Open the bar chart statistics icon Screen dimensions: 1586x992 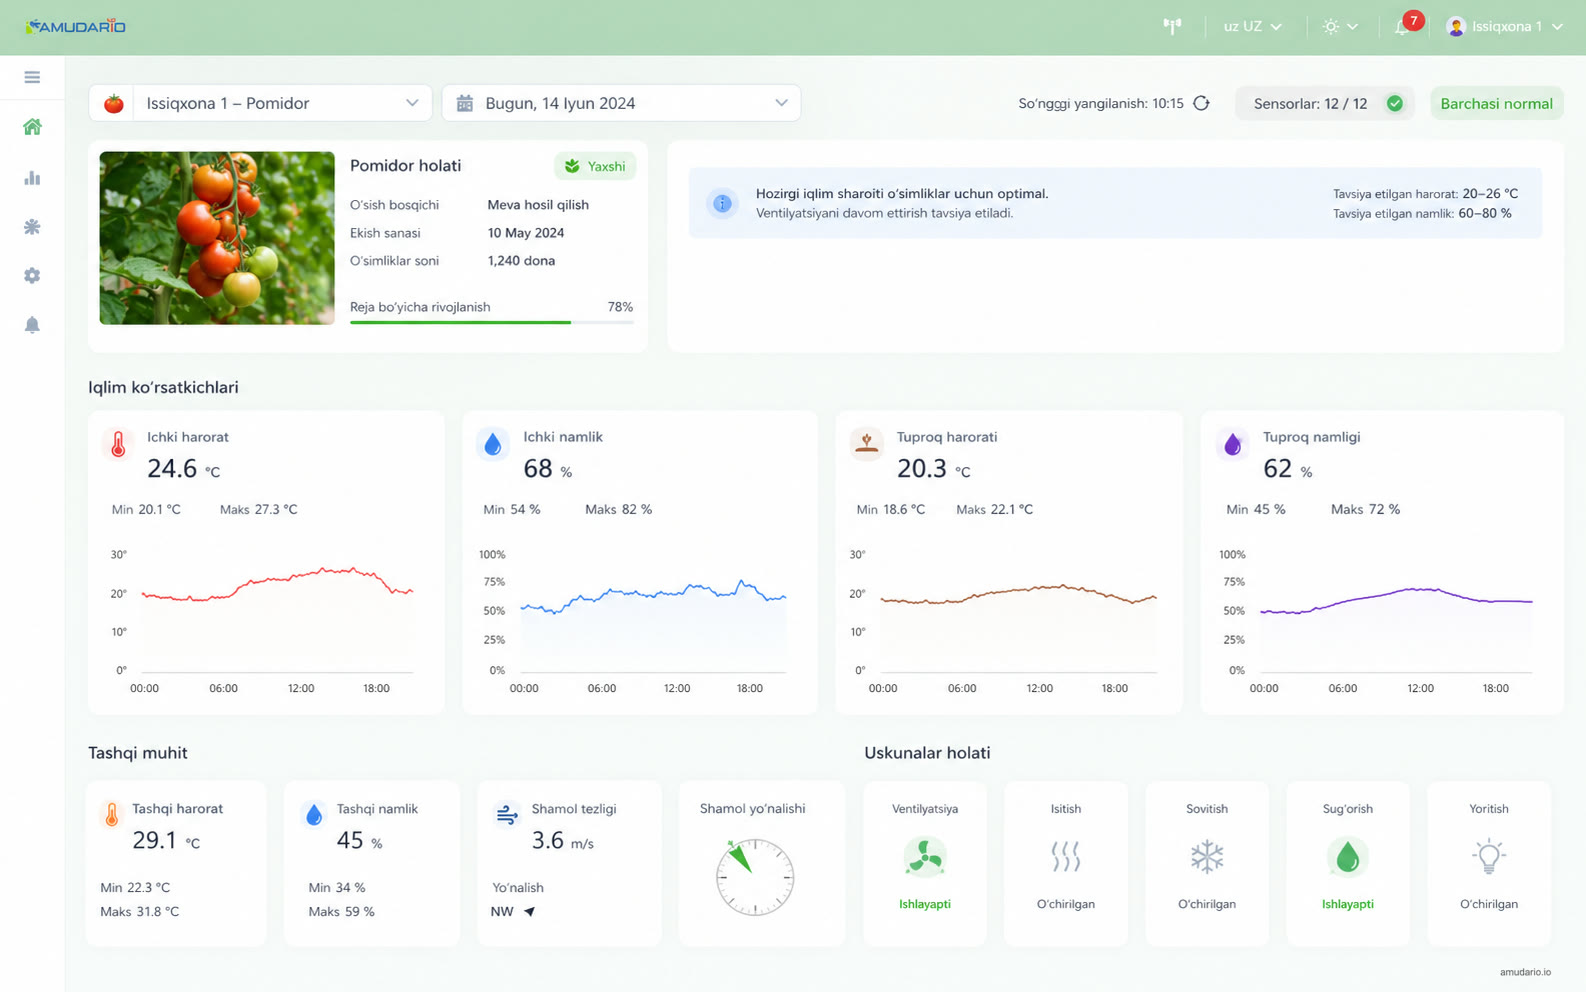(x=32, y=178)
